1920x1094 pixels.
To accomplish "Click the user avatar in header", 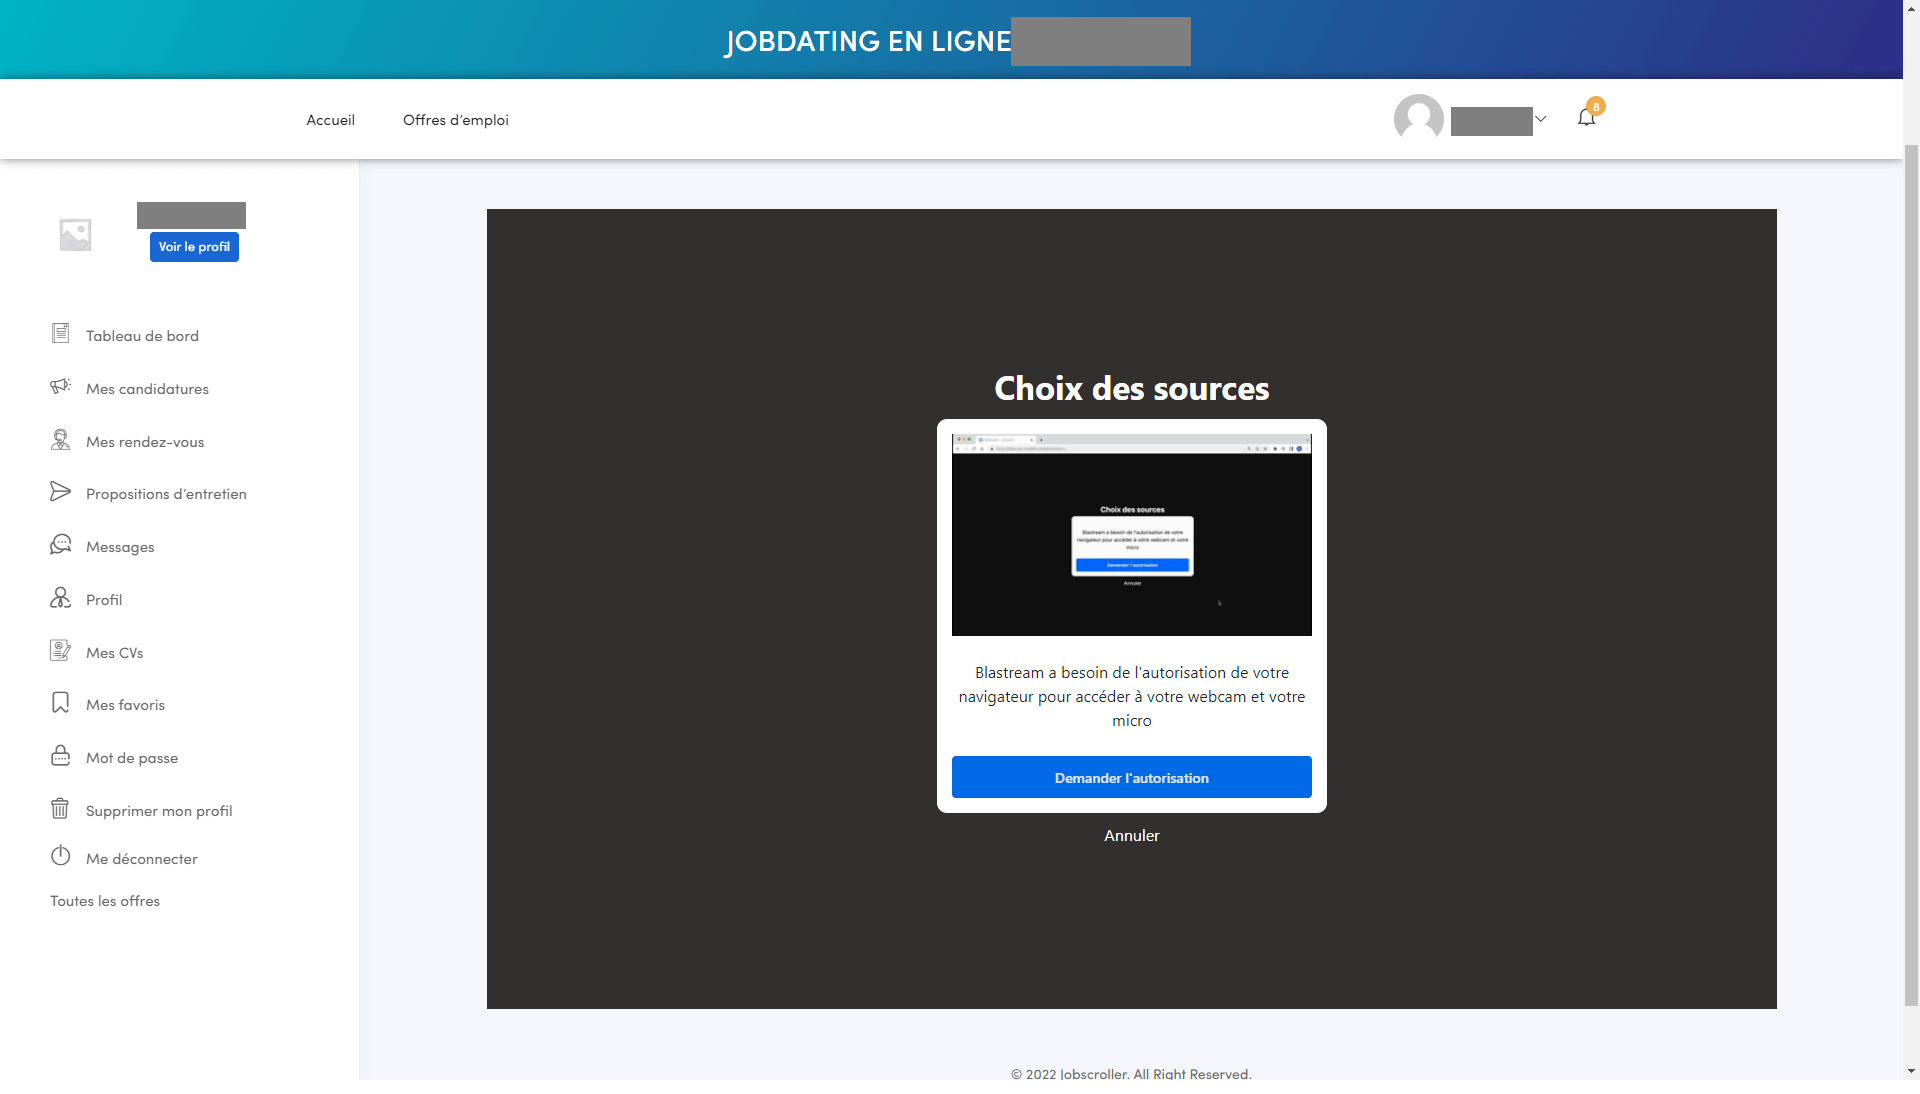I will (x=1418, y=119).
